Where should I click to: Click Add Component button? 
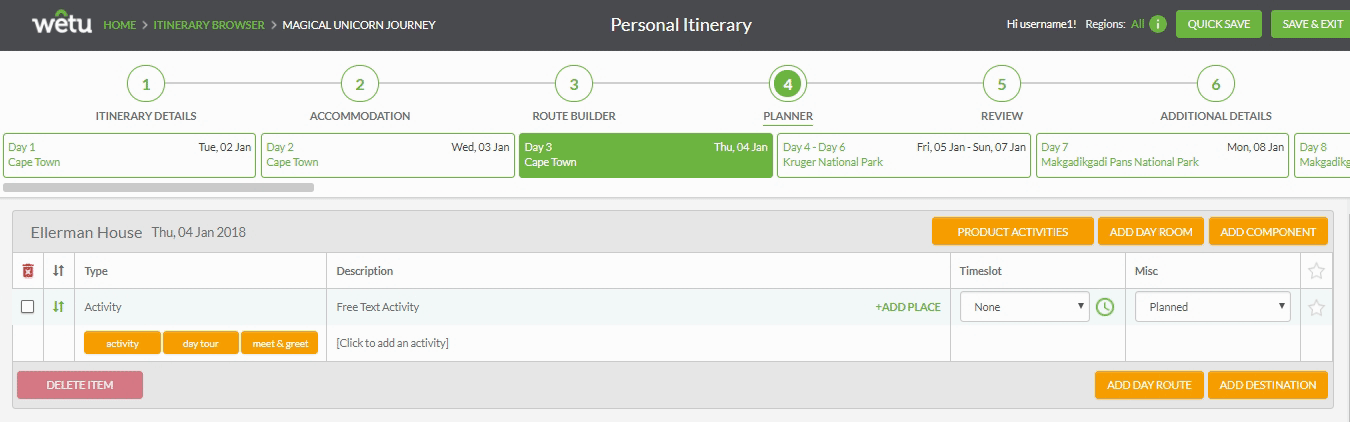click(x=1268, y=232)
